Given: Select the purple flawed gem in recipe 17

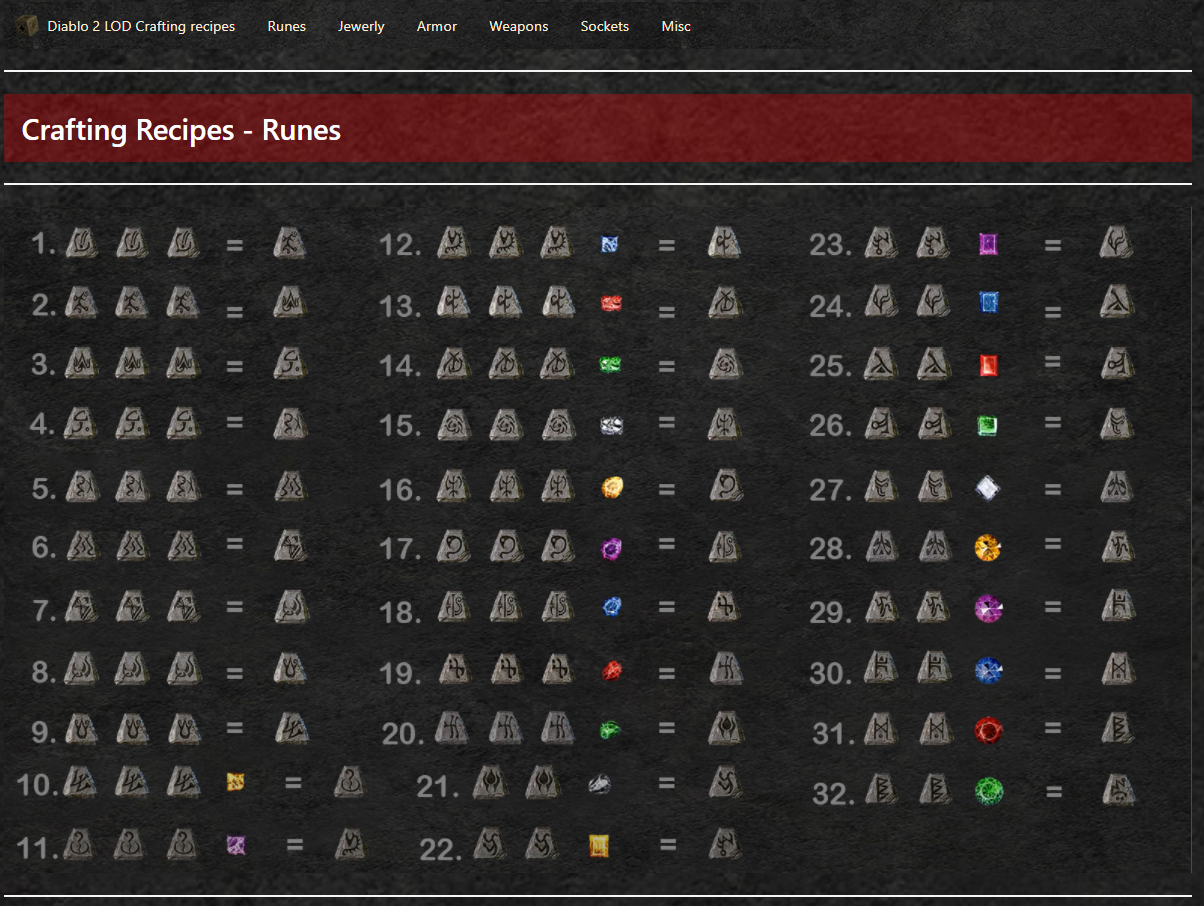Looking at the screenshot, I should pyautogui.click(x=611, y=548).
